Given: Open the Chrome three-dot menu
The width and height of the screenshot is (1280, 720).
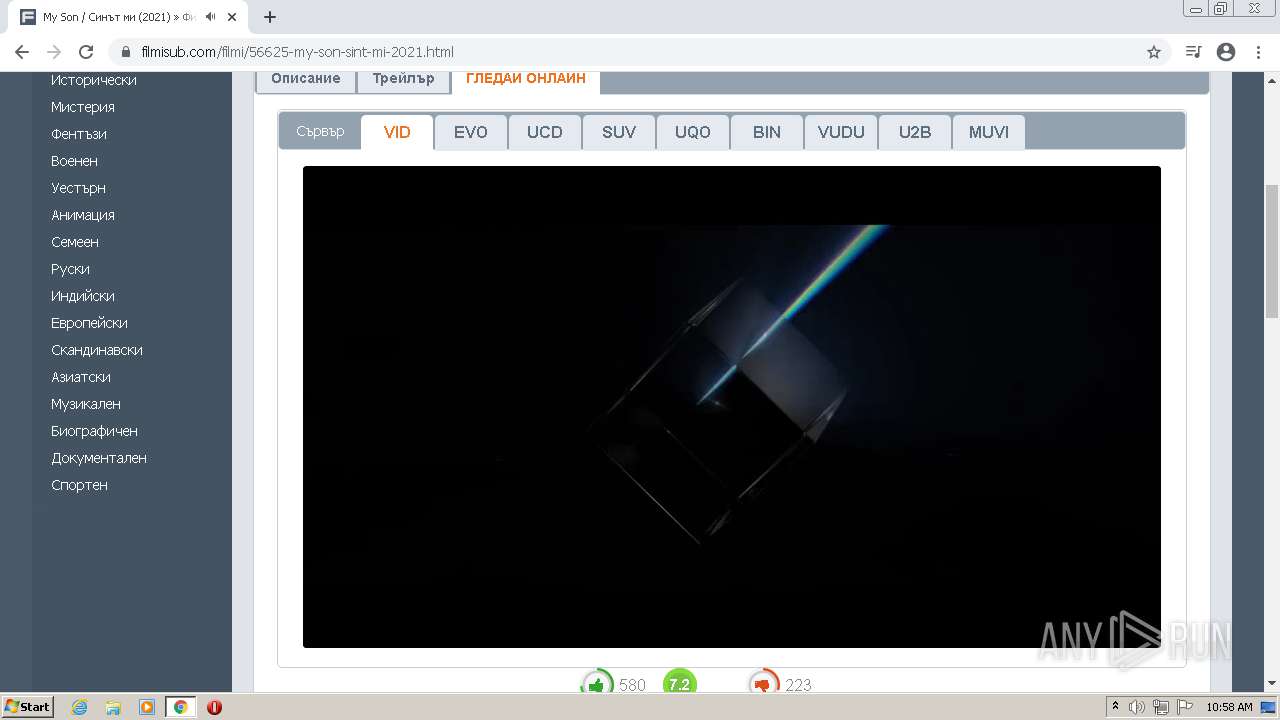Looking at the screenshot, I should (1258, 52).
